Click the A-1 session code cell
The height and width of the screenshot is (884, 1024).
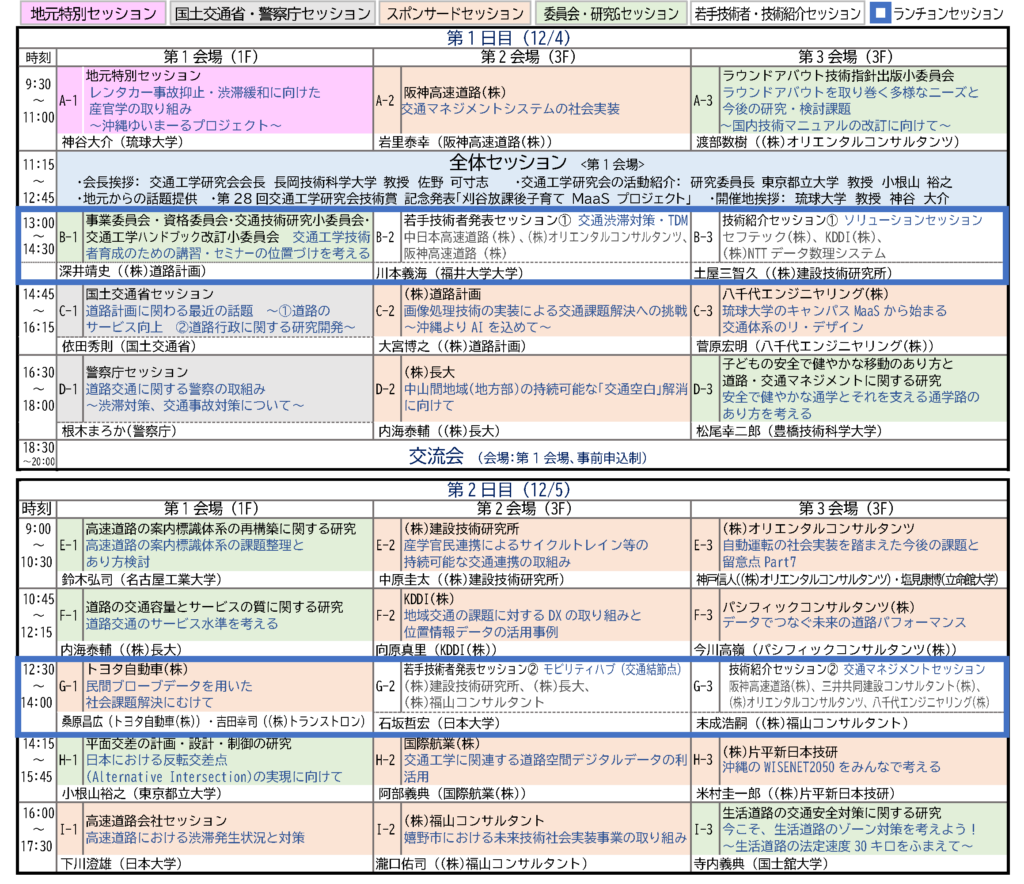tap(69, 101)
